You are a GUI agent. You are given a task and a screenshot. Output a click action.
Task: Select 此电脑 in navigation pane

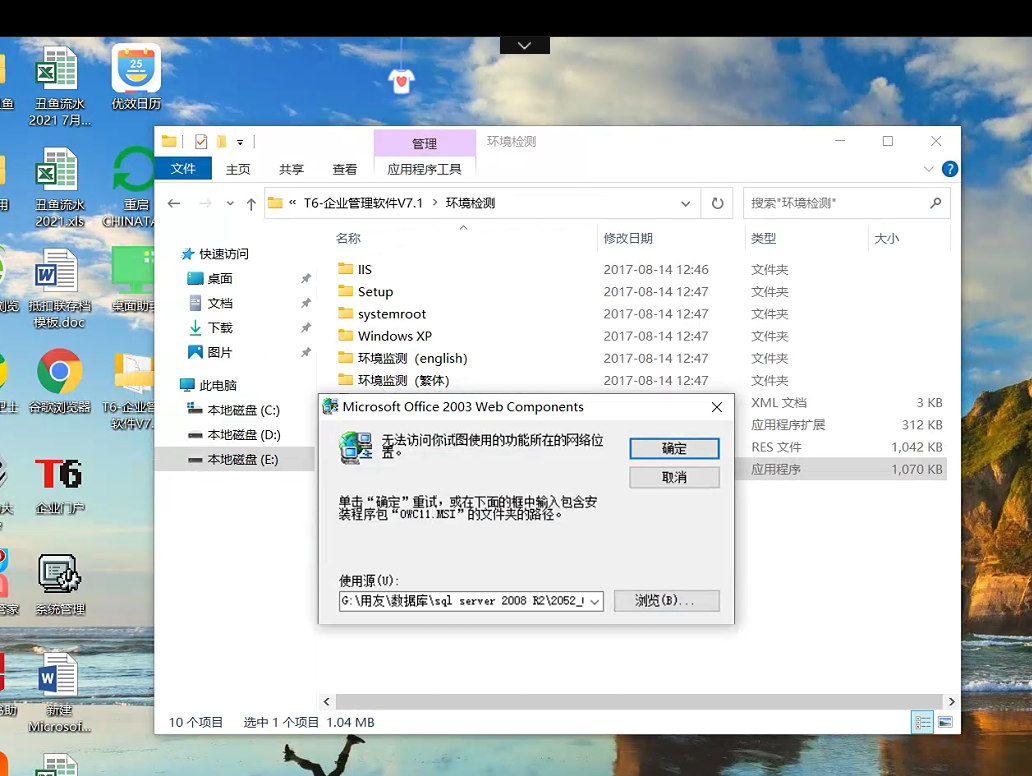209,385
